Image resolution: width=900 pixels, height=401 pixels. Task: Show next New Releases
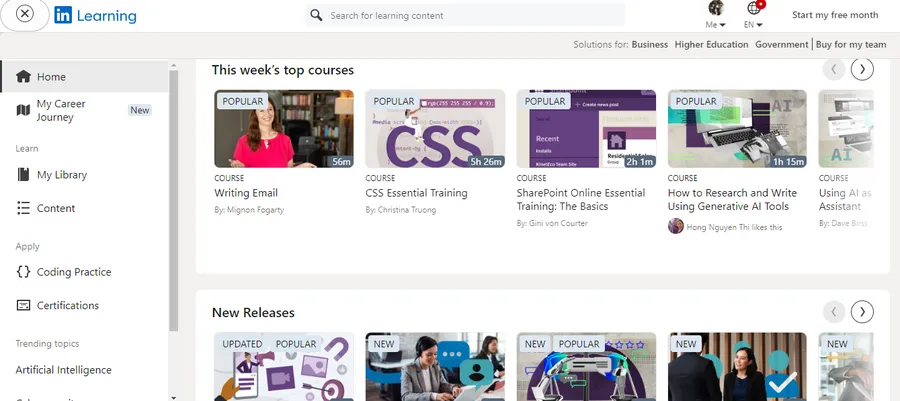coord(862,312)
